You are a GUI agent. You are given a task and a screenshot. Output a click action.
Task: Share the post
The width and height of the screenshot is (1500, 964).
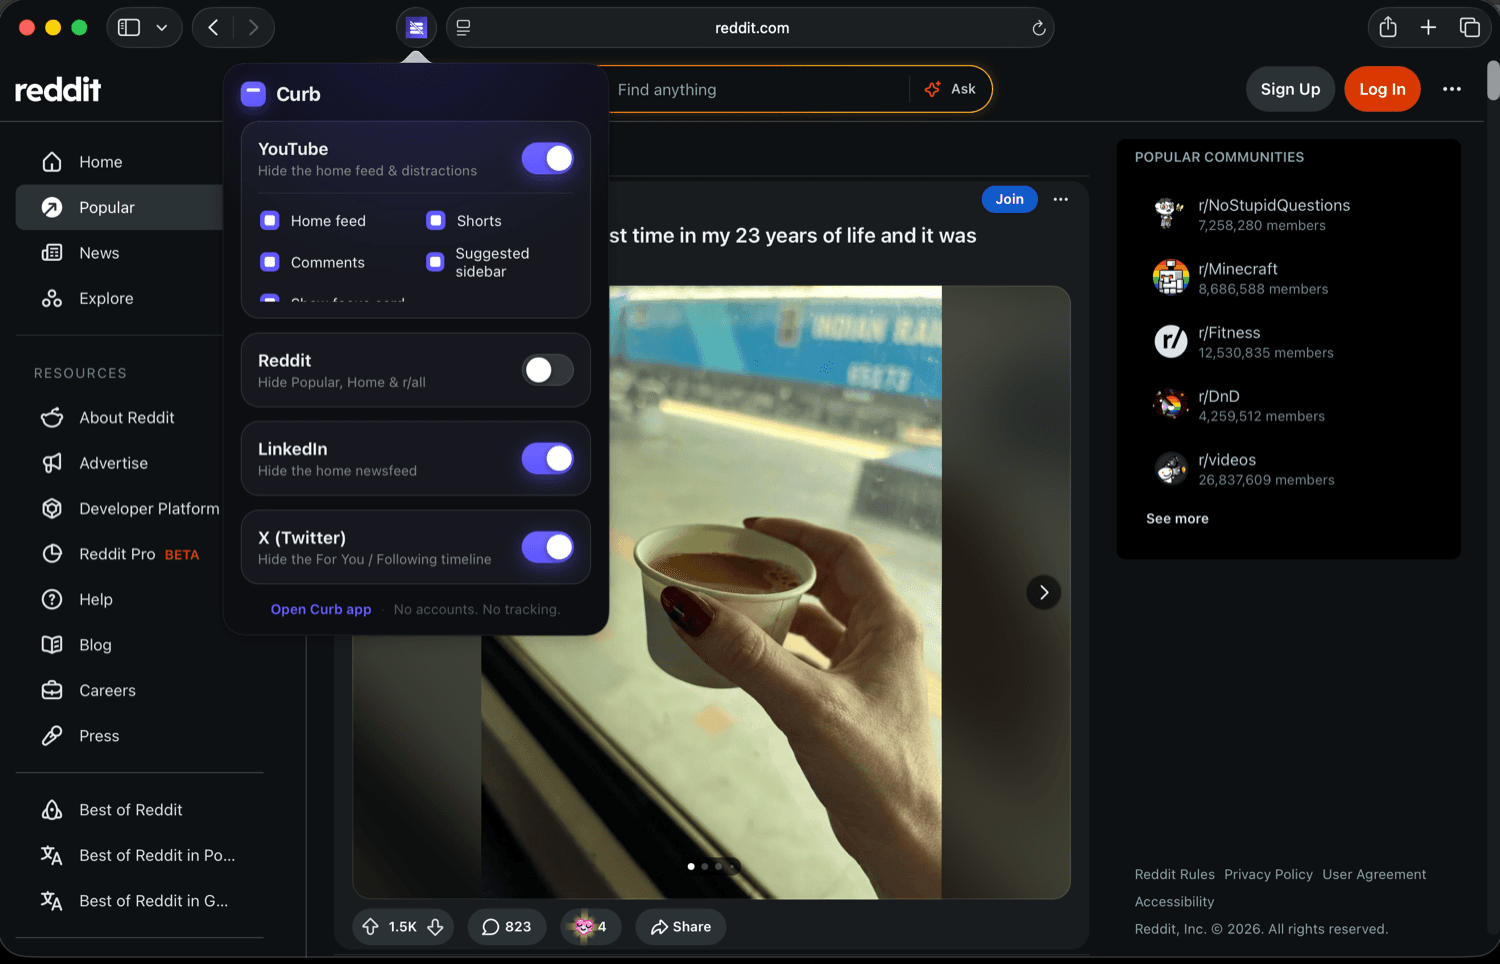click(681, 927)
